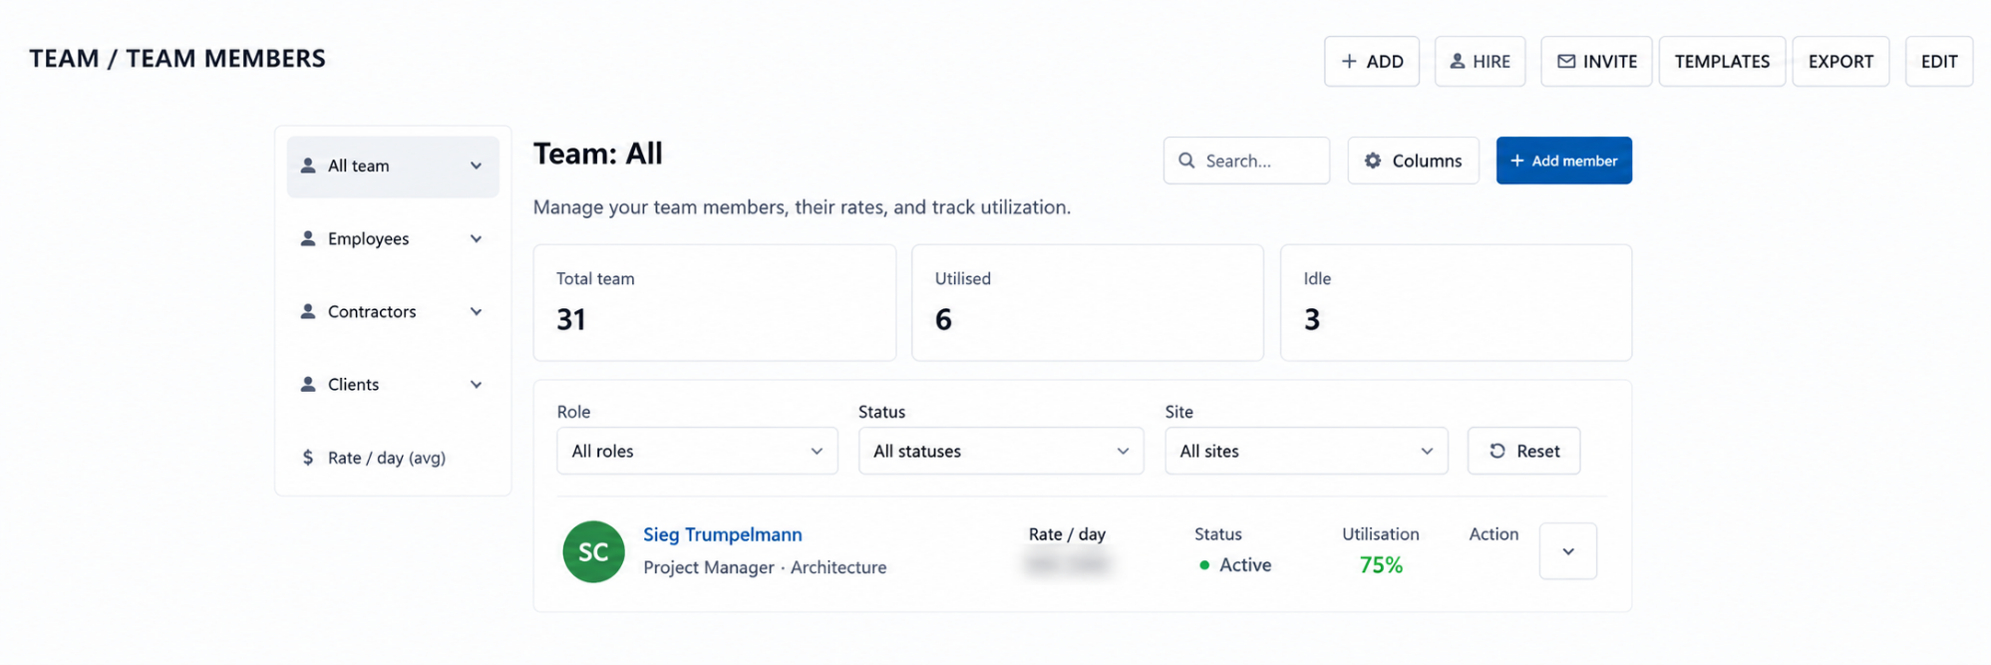1991x665 pixels.
Task: Open the All statuses dropdown
Action: pos(1001,451)
